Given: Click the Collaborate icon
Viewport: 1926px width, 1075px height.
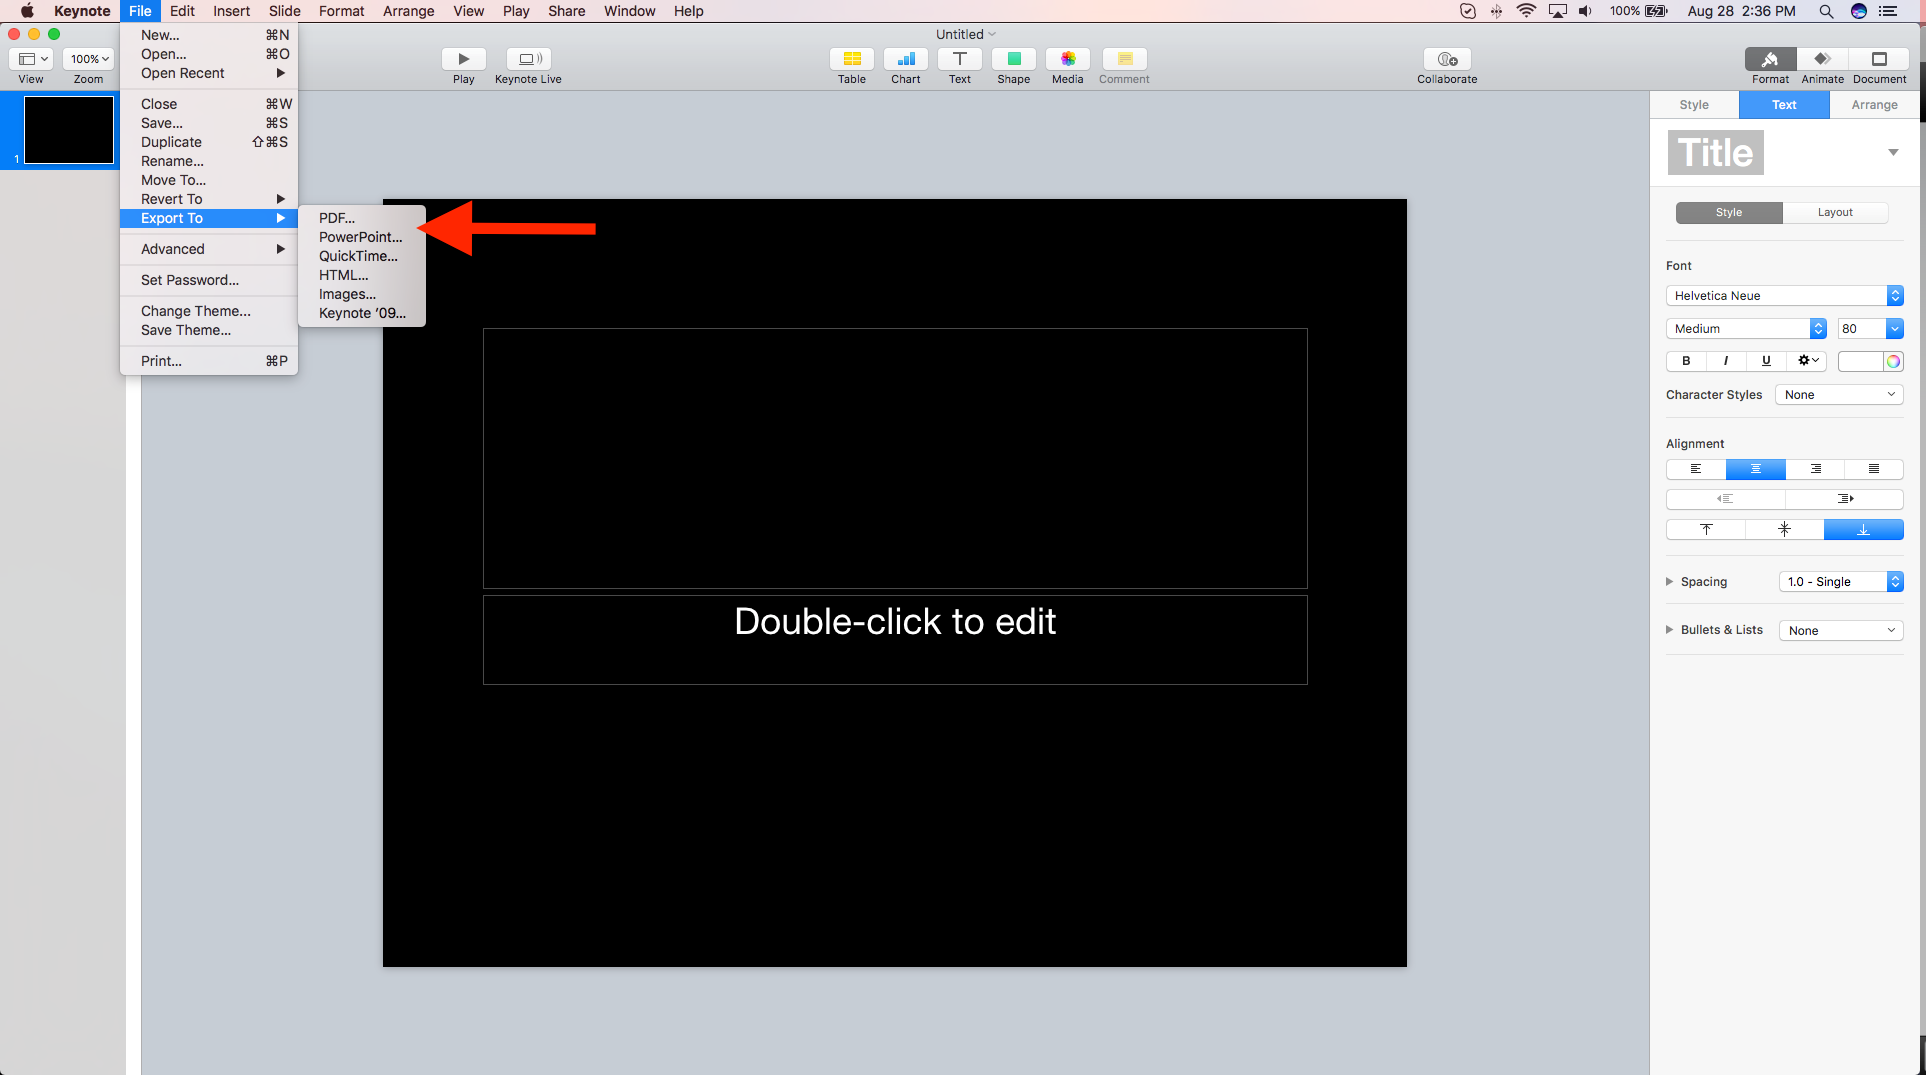Looking at the screenshot, I should click(1446, 59).
